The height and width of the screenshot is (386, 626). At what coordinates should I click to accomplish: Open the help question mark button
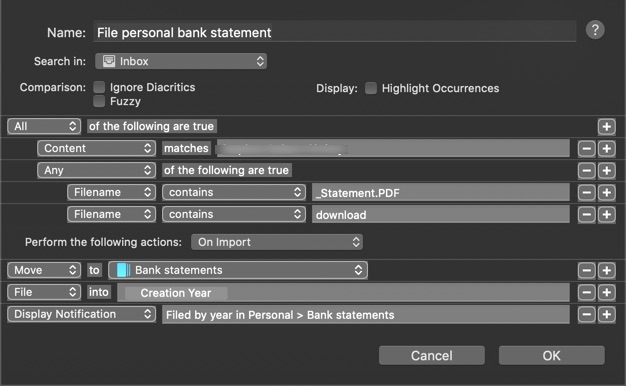tap(595, 30)
